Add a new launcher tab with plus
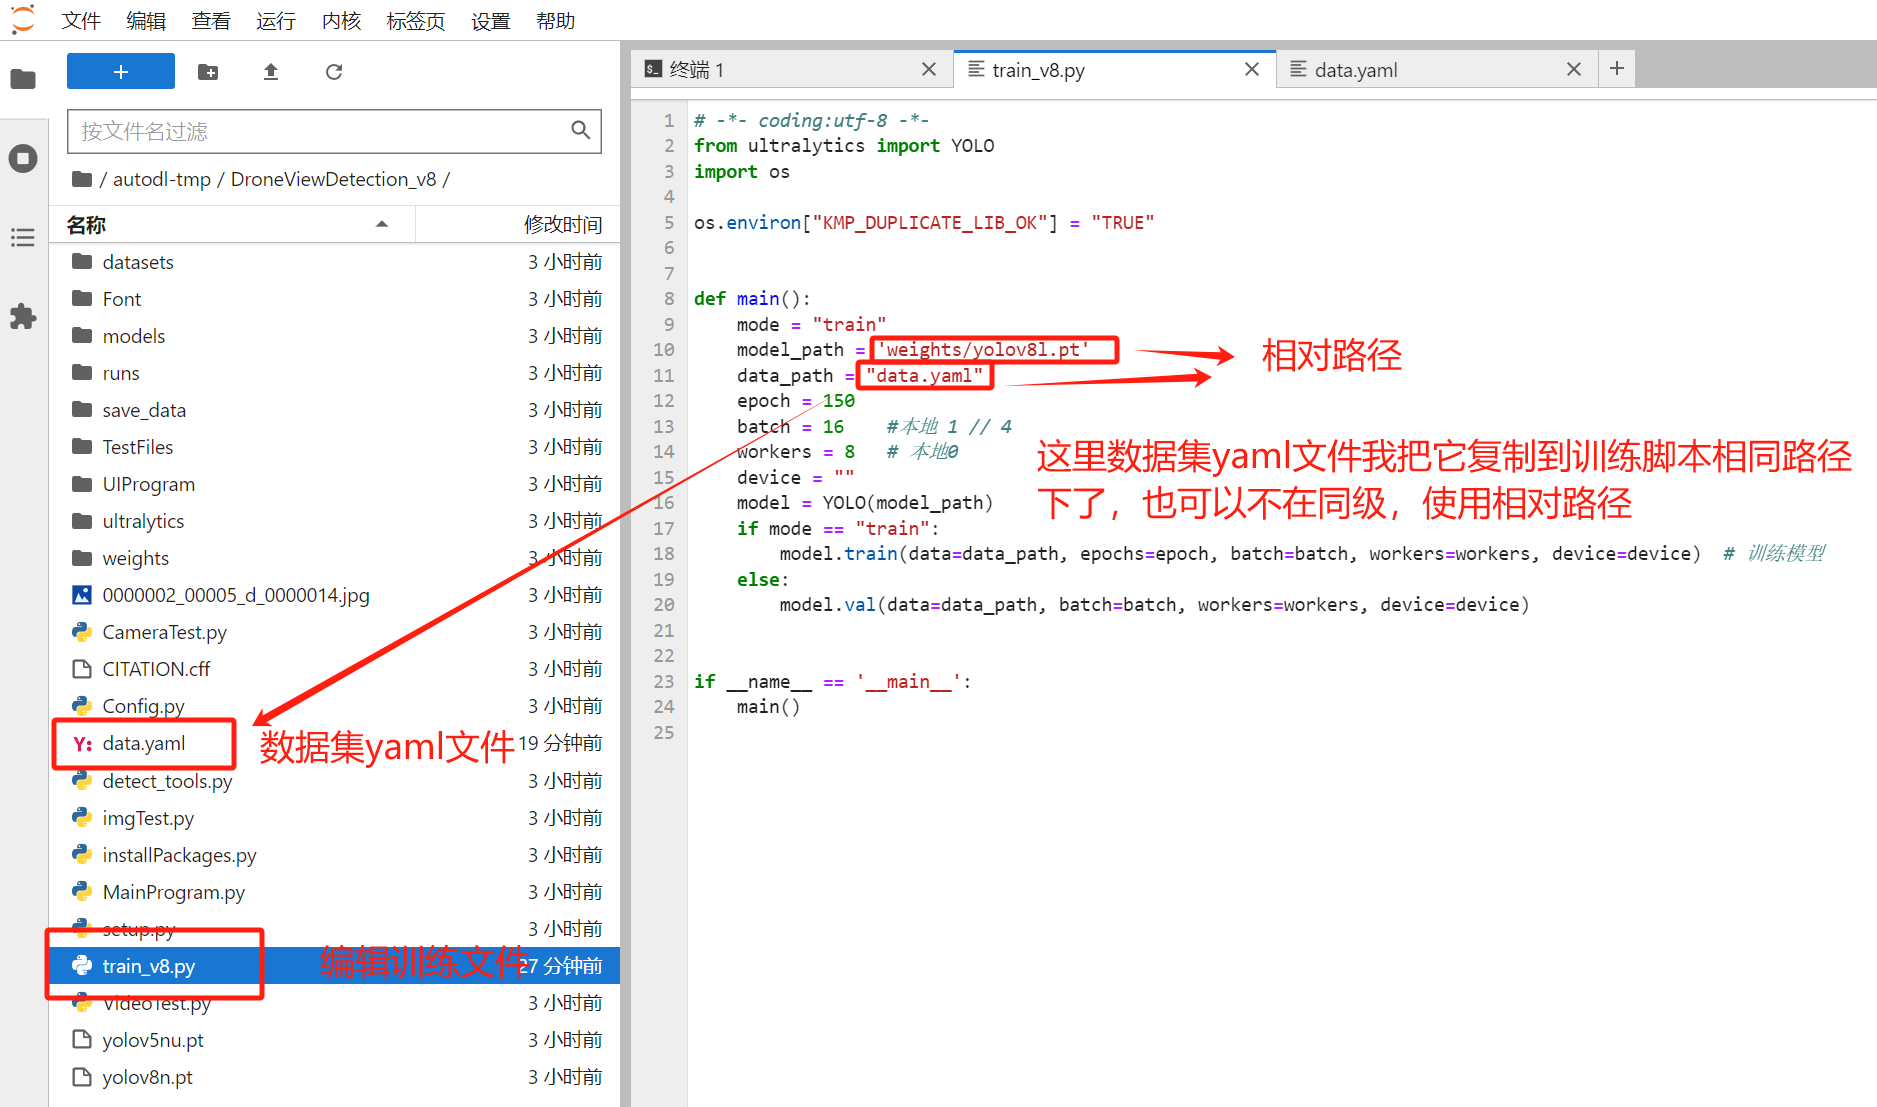 click(1616, 69)
